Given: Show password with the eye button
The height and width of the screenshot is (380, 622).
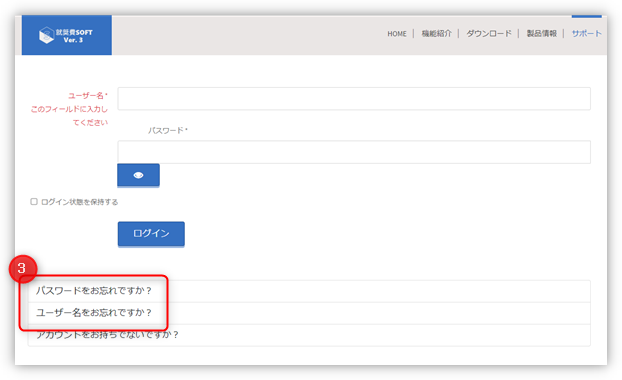Looking at the screenshot, I should pyautogui.click(x=138, y=175).
